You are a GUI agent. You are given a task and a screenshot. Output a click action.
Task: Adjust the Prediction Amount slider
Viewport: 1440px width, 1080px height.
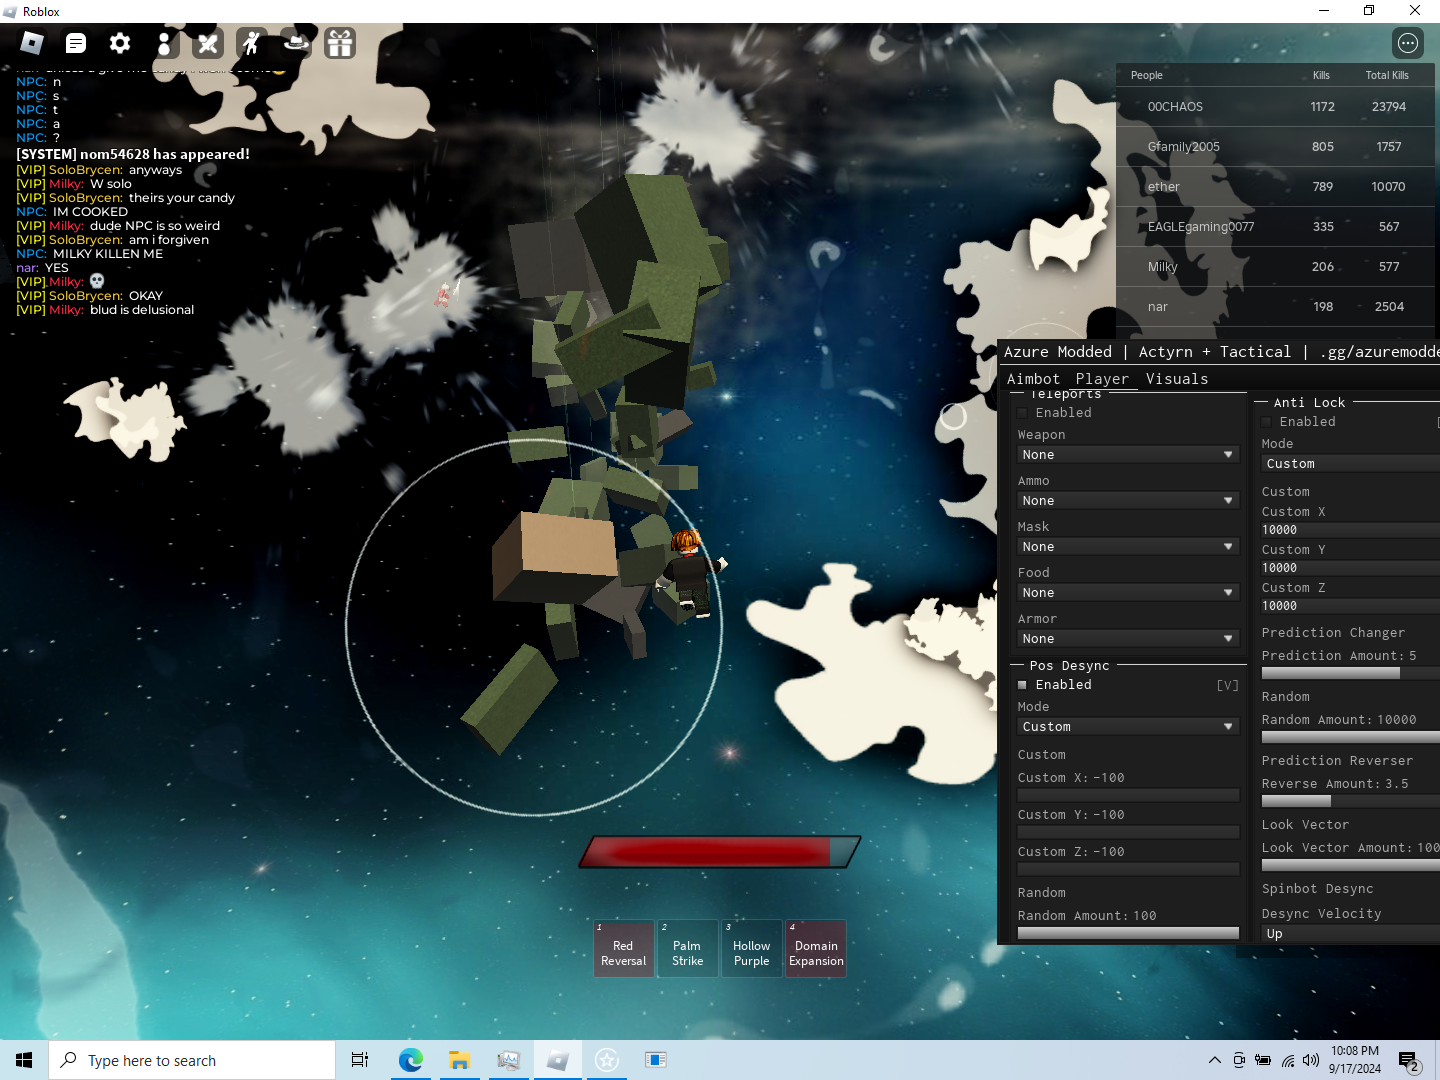click(x=1350, y=673)
